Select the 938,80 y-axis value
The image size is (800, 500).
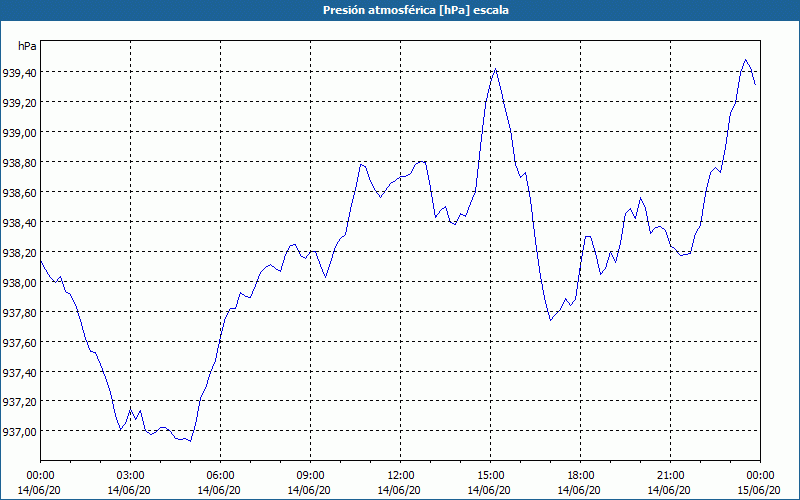(x=19, y=163)
